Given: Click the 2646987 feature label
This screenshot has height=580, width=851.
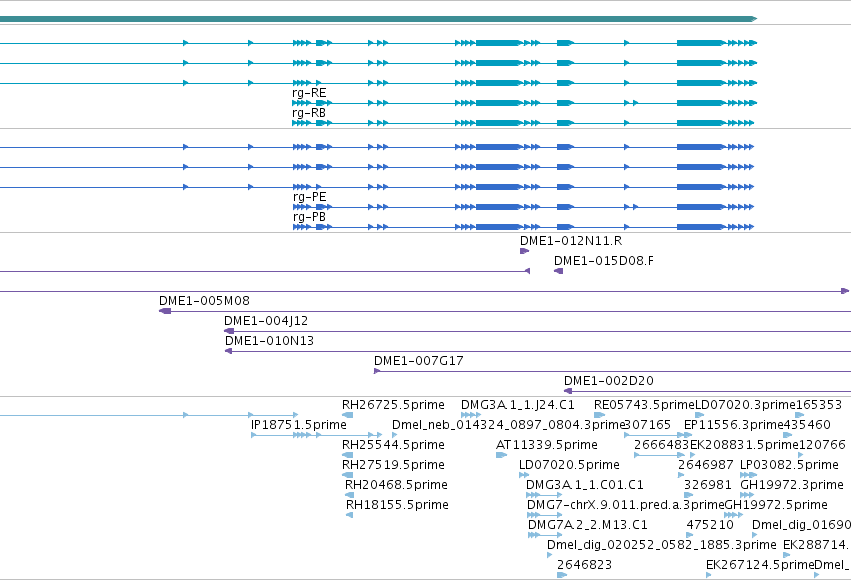Looking at the screenshot, I should coord(706,465).
